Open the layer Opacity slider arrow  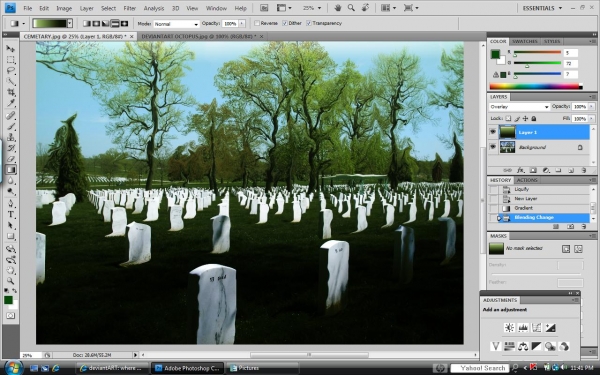[591, 107]
